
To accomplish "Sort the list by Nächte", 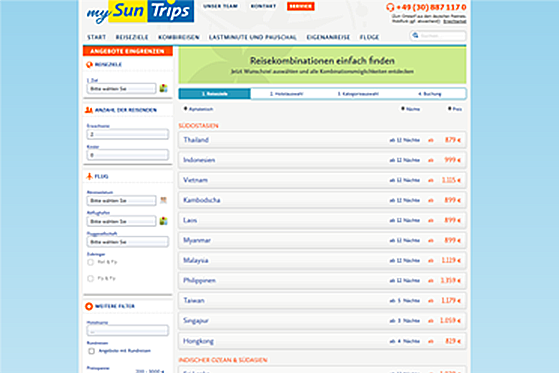I will 411,109.
